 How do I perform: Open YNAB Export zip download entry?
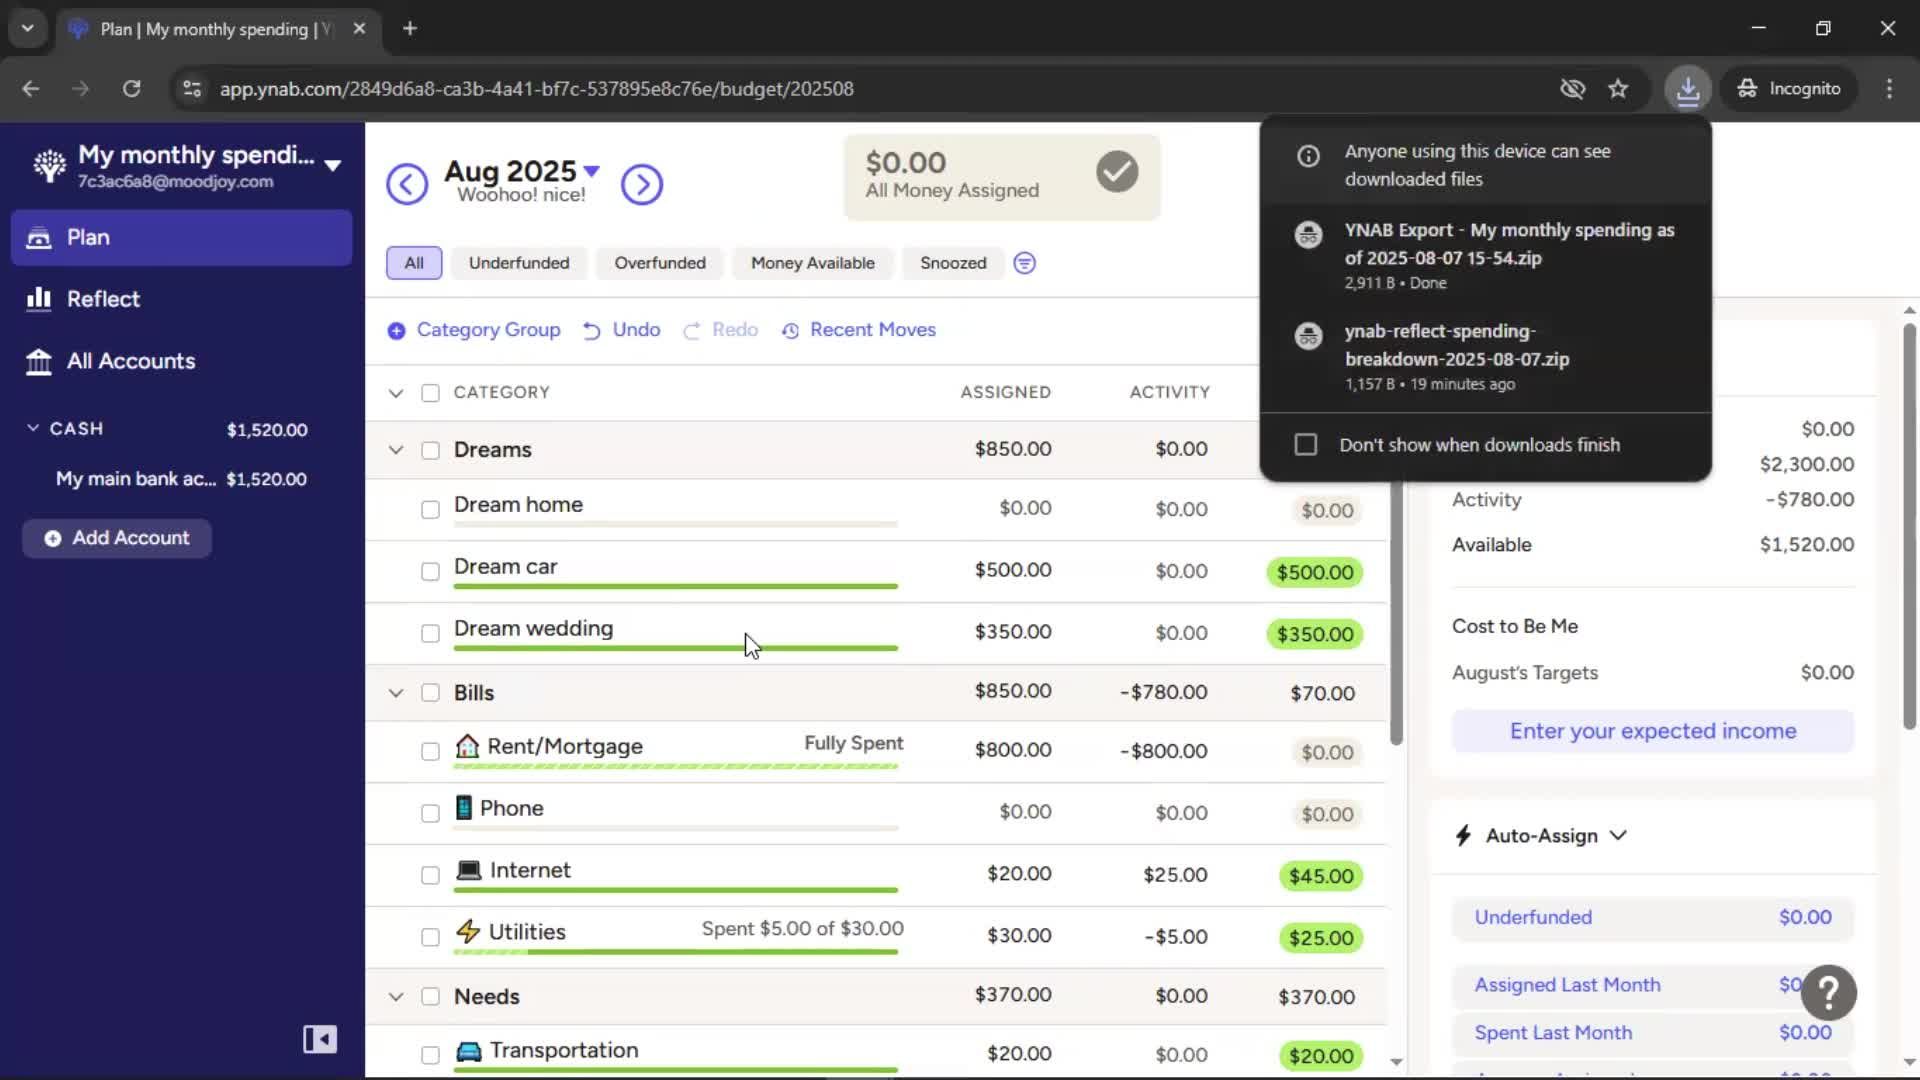(x=1486, y=255)
